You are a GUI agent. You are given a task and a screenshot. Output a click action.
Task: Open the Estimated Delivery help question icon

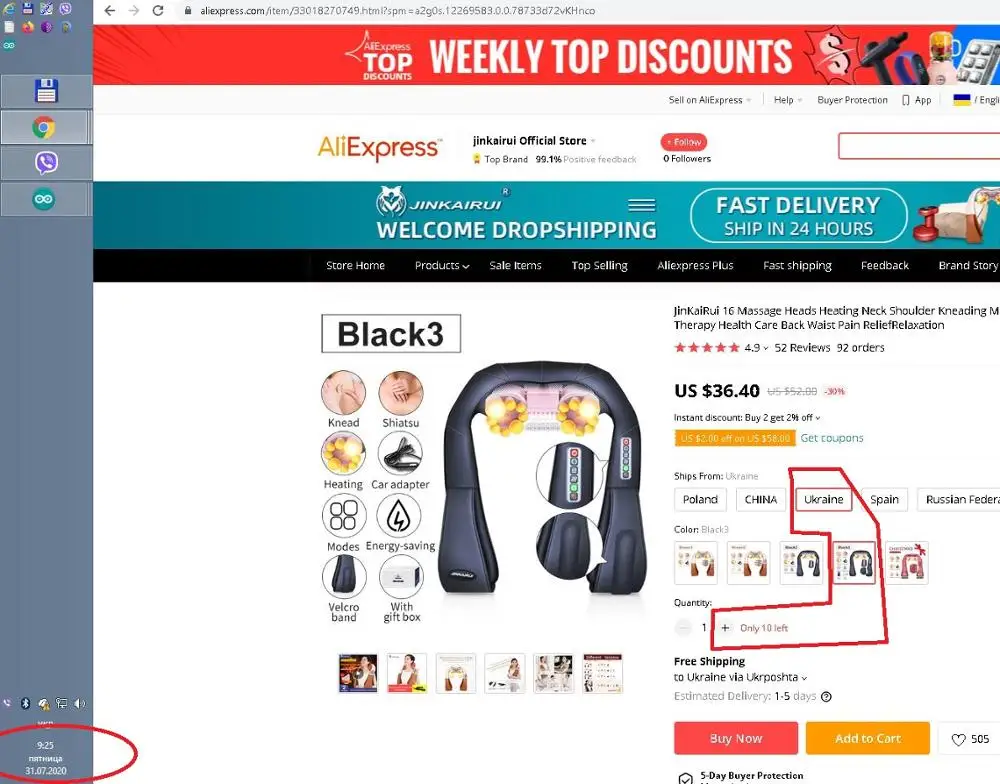point(827,697)
